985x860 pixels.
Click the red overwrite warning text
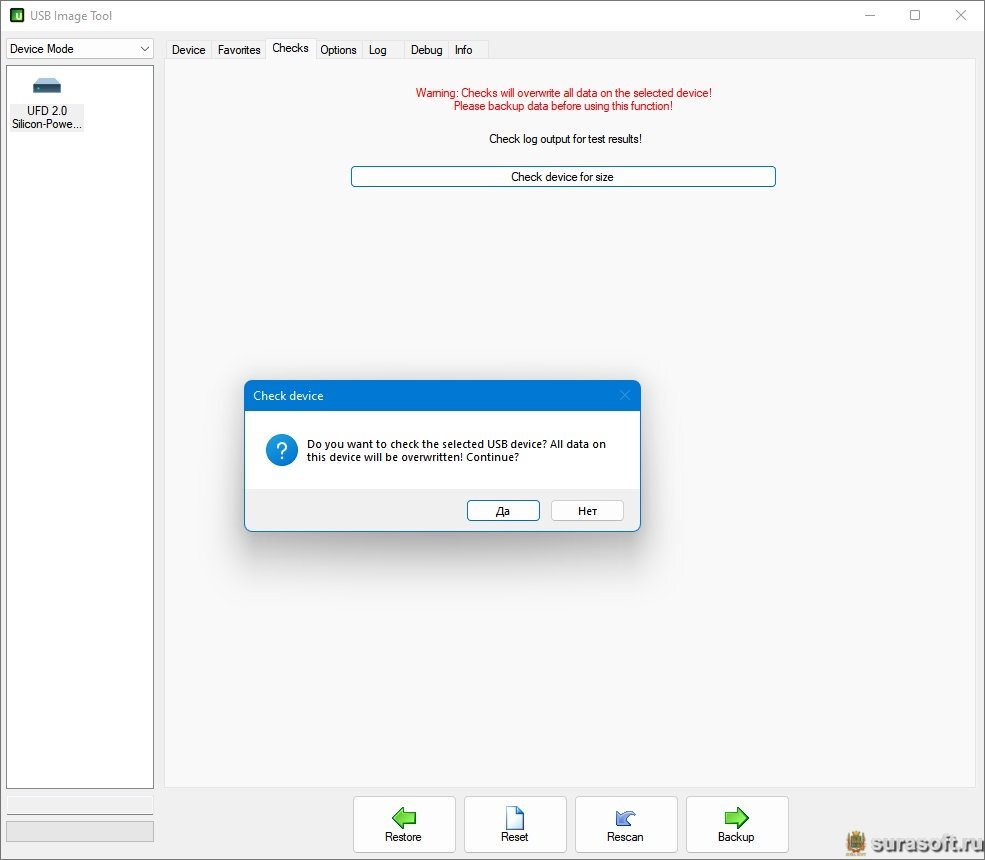(x=563, y=99)
